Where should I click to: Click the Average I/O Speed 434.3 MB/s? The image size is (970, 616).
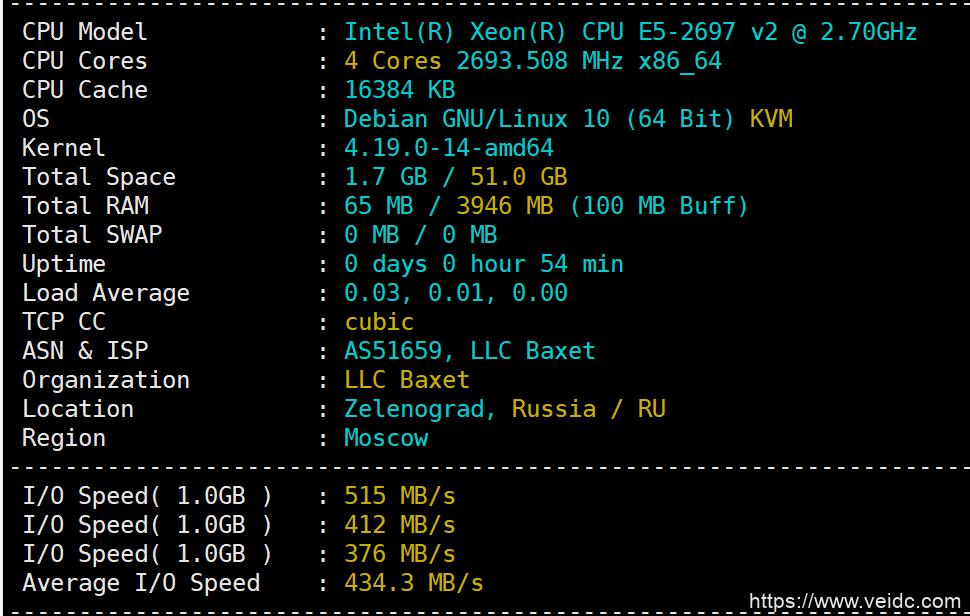coord(413,583)
